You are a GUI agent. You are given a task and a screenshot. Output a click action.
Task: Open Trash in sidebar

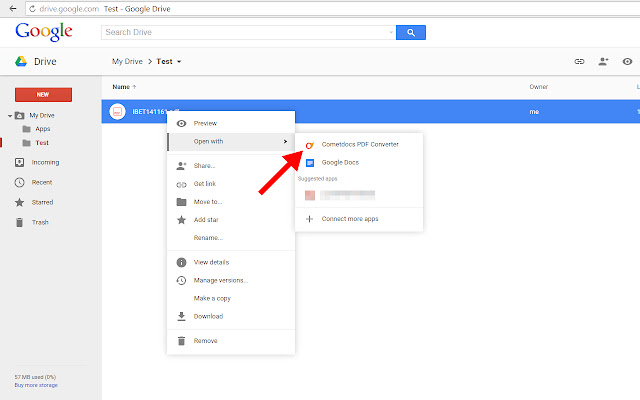pyautogui.click(x=40, y=222)
